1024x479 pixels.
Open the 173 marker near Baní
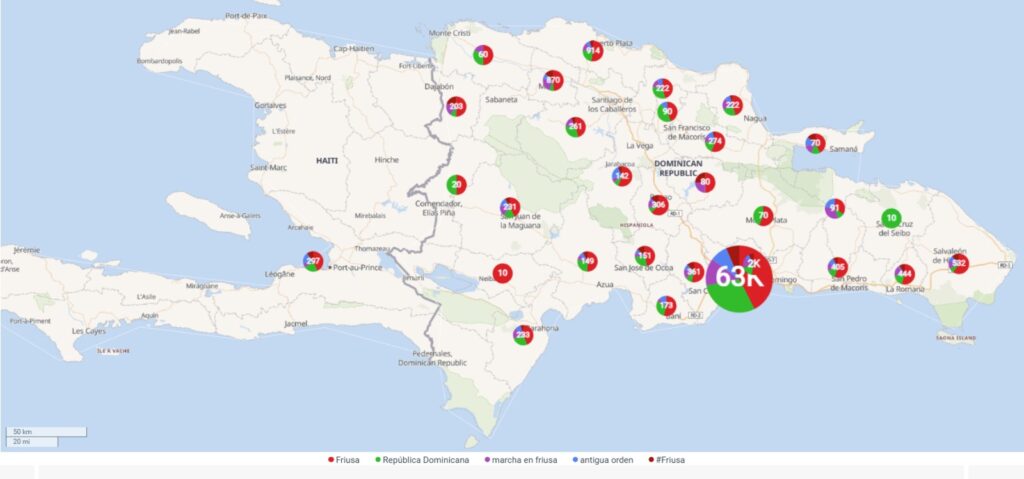click(666, 305)
